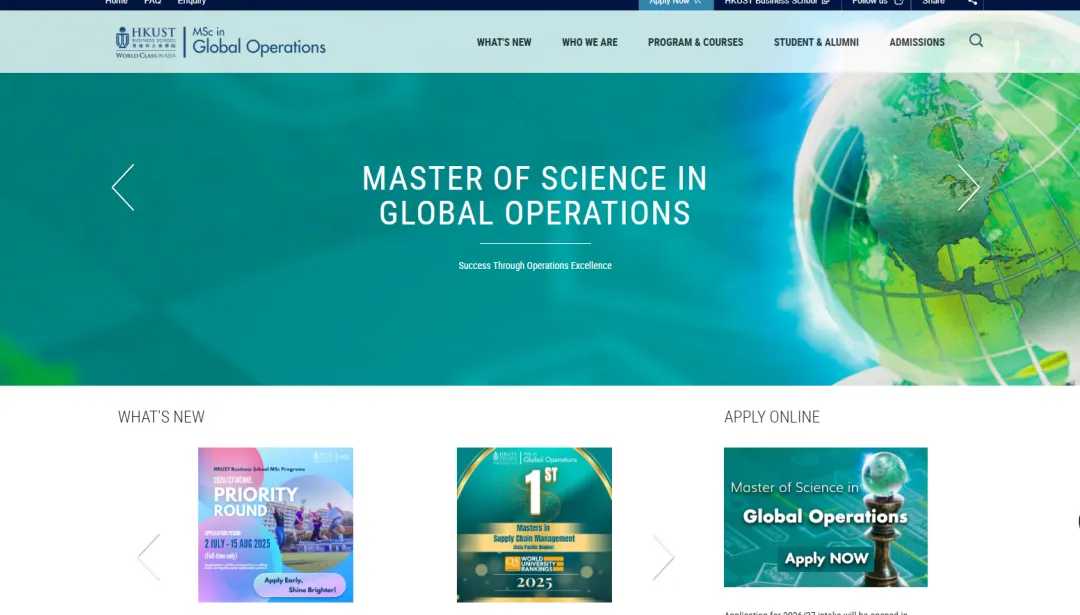This screenshot has height=615, width=1080.
Task: Open the HKUST Business School external link
Action: 776,3
